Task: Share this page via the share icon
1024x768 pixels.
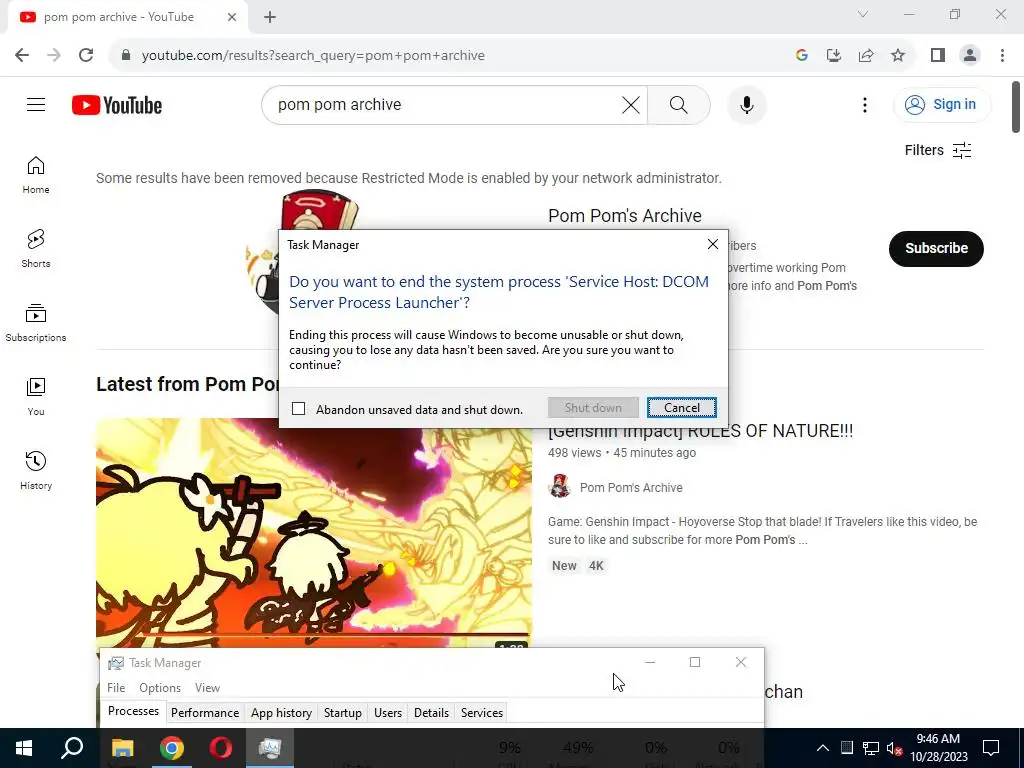Action: pyautogui.click(x=866, y=55)
